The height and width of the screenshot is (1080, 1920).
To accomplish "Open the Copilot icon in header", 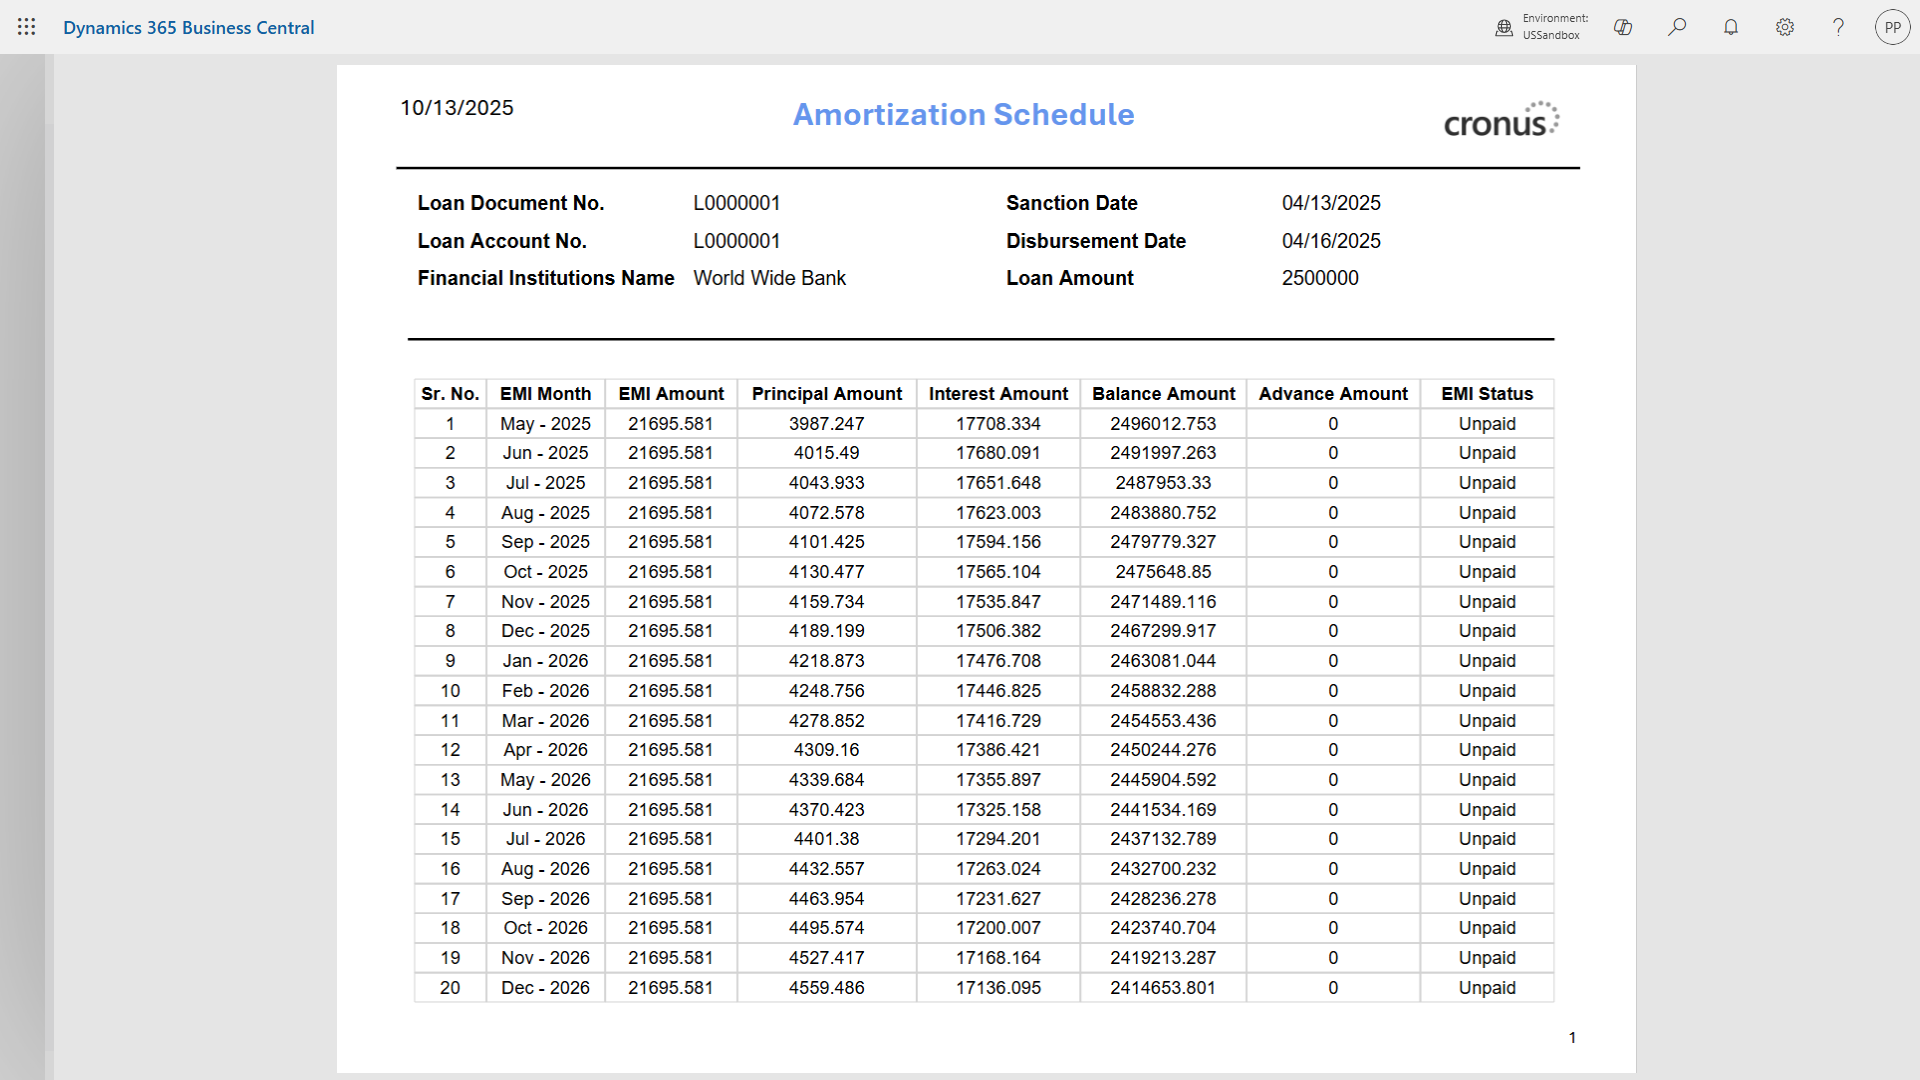I will tap(1623, 27).
